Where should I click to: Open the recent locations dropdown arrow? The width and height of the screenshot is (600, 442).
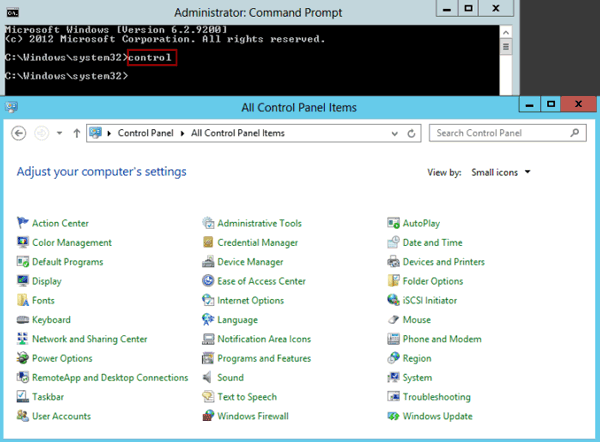pos(59,133)
